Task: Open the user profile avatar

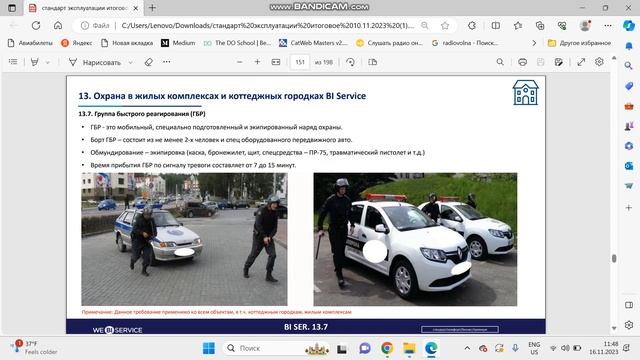Action: click(585, 25)
